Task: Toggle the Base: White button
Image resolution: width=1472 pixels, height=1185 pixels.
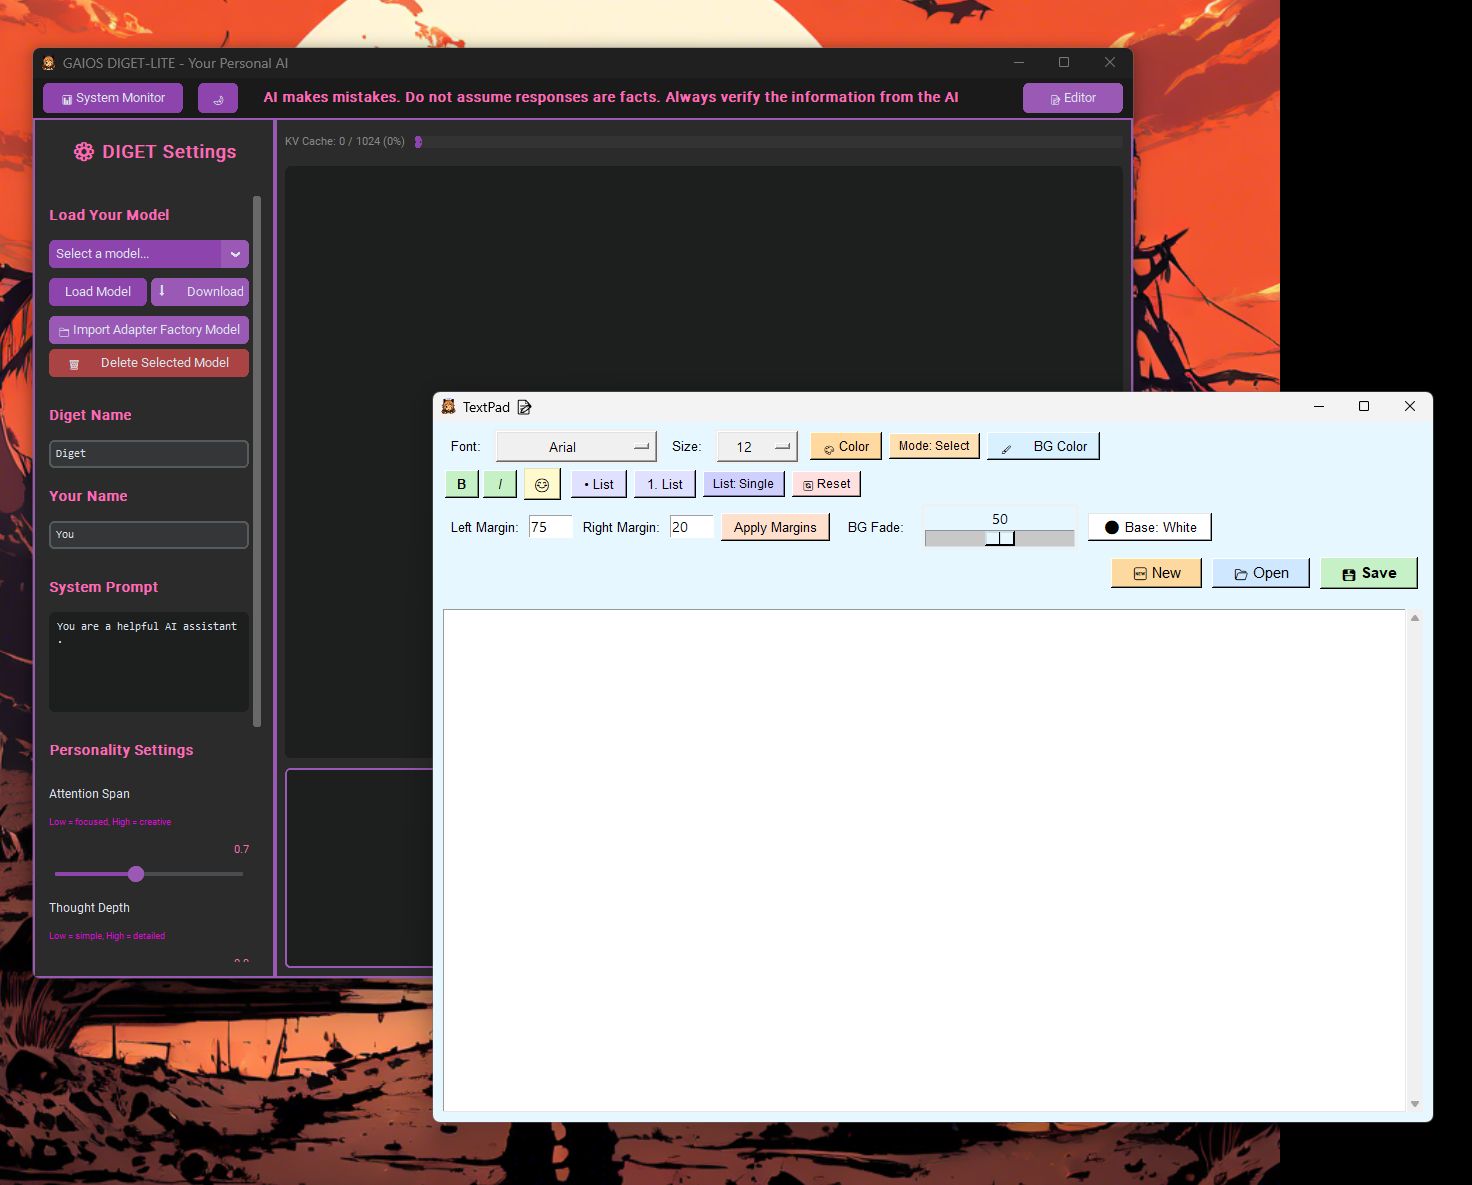Action: [1150, 527]
